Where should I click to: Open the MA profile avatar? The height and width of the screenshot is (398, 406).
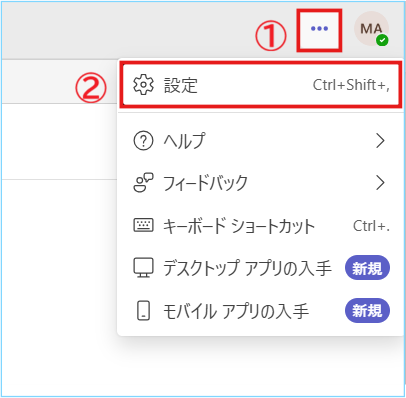(x=371, y=29)
